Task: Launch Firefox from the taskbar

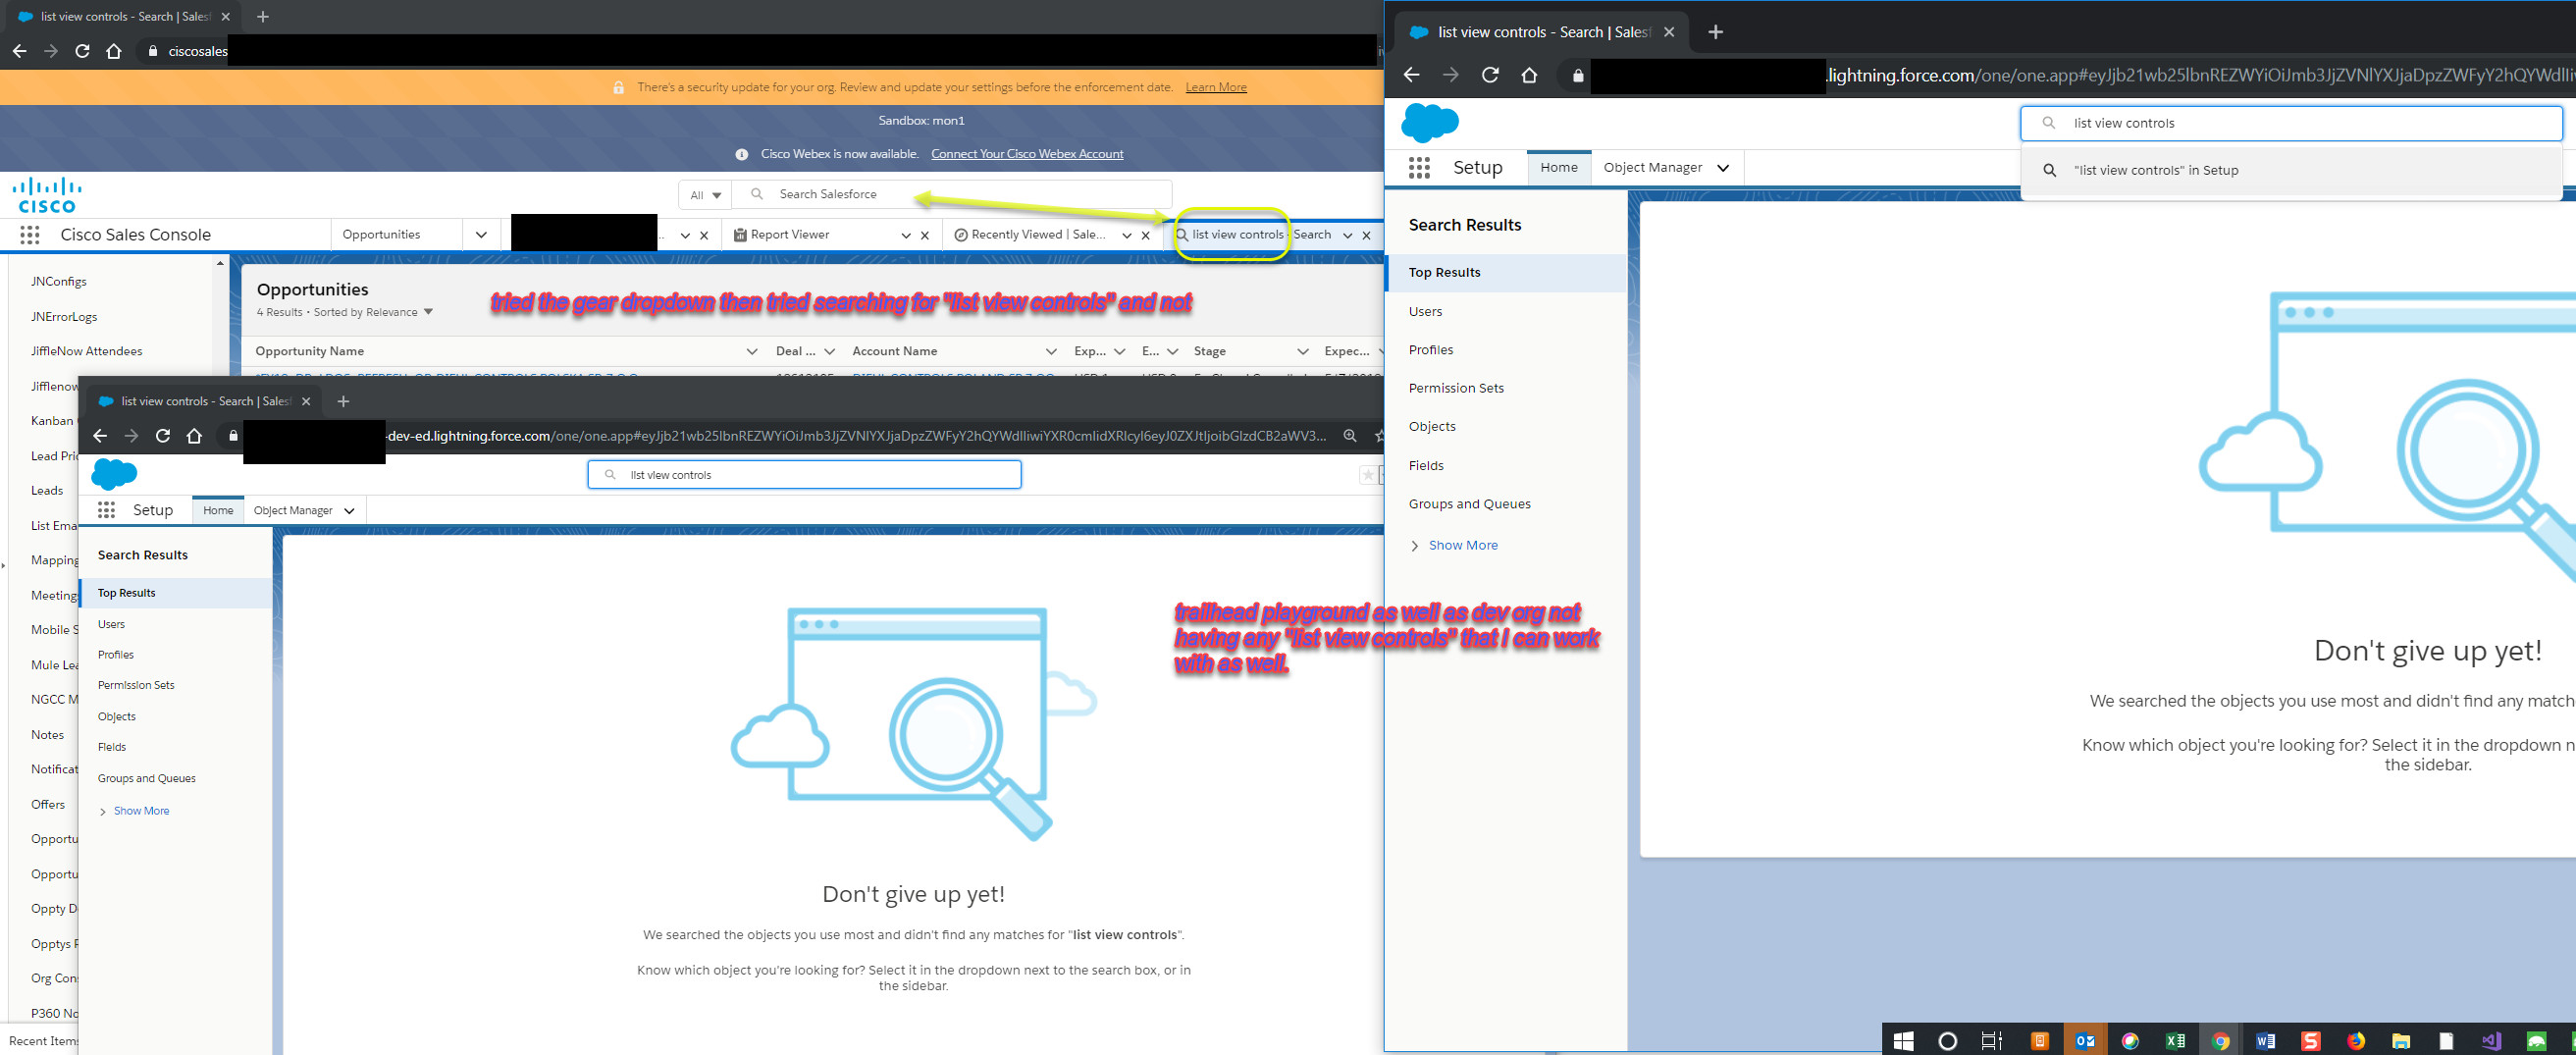Action: [x=2356, y=1041]
